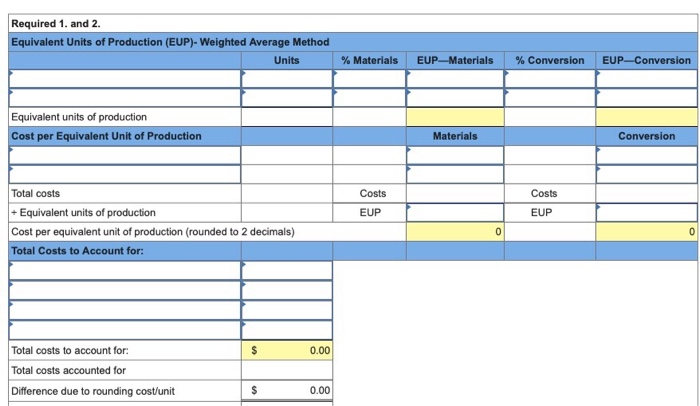Click the Conversion cell in the Total costs row

(x=647, y=193)
